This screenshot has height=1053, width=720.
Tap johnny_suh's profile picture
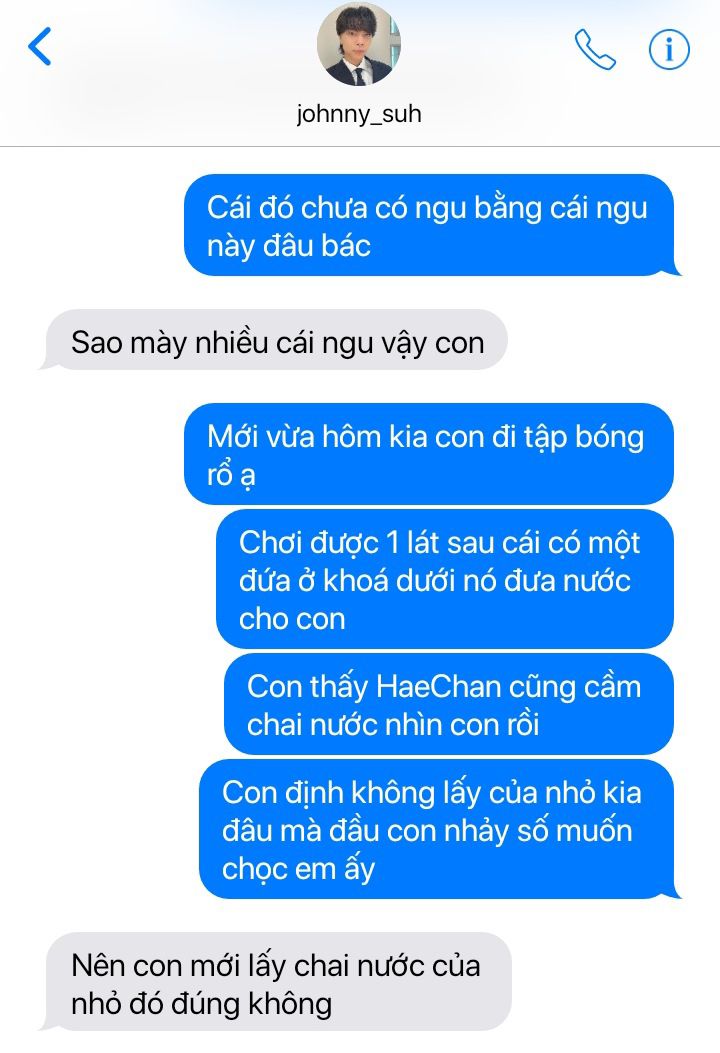359,44
